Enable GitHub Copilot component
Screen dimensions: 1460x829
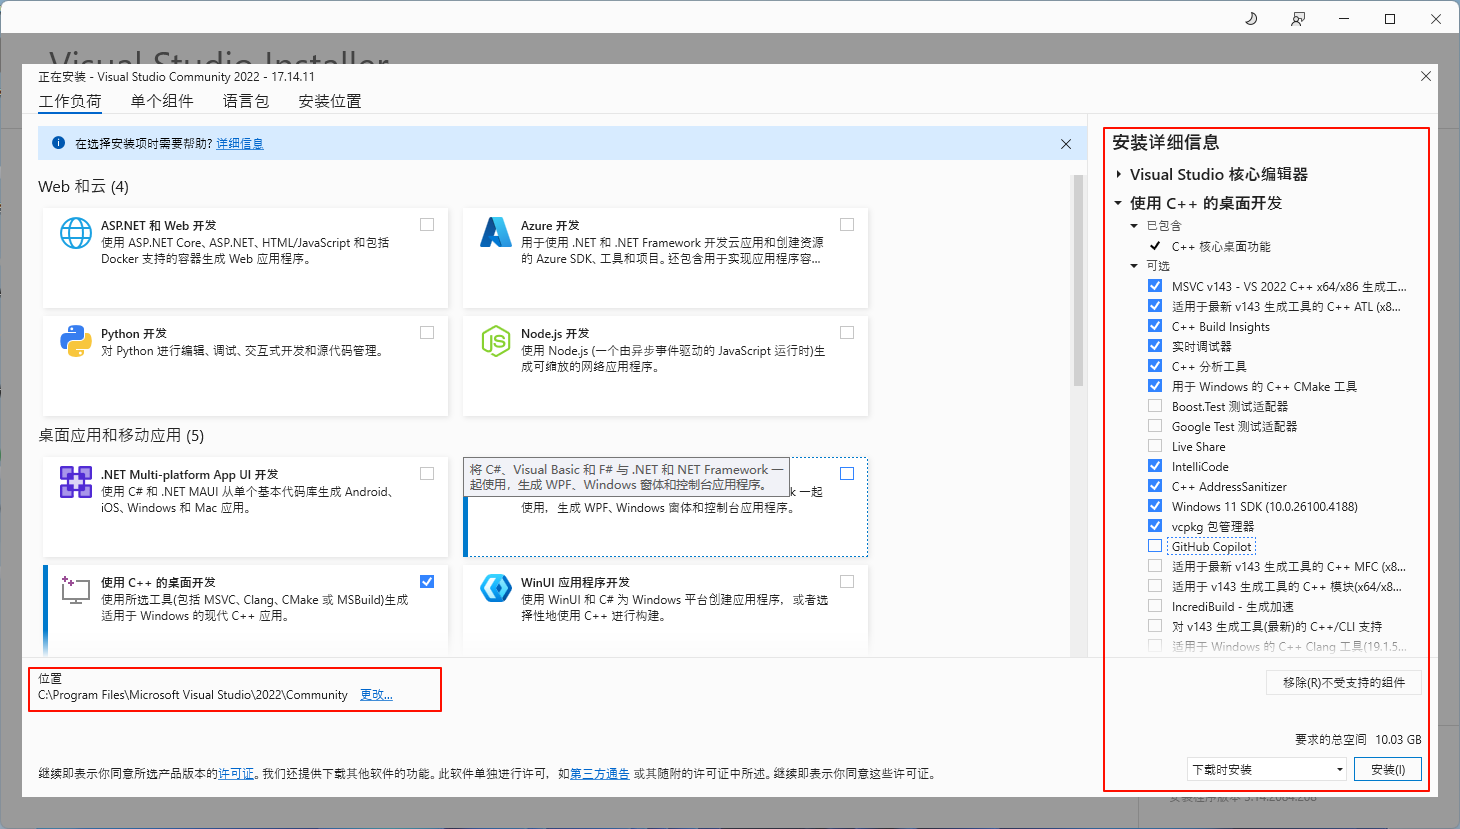click(x=1155, y=546)
